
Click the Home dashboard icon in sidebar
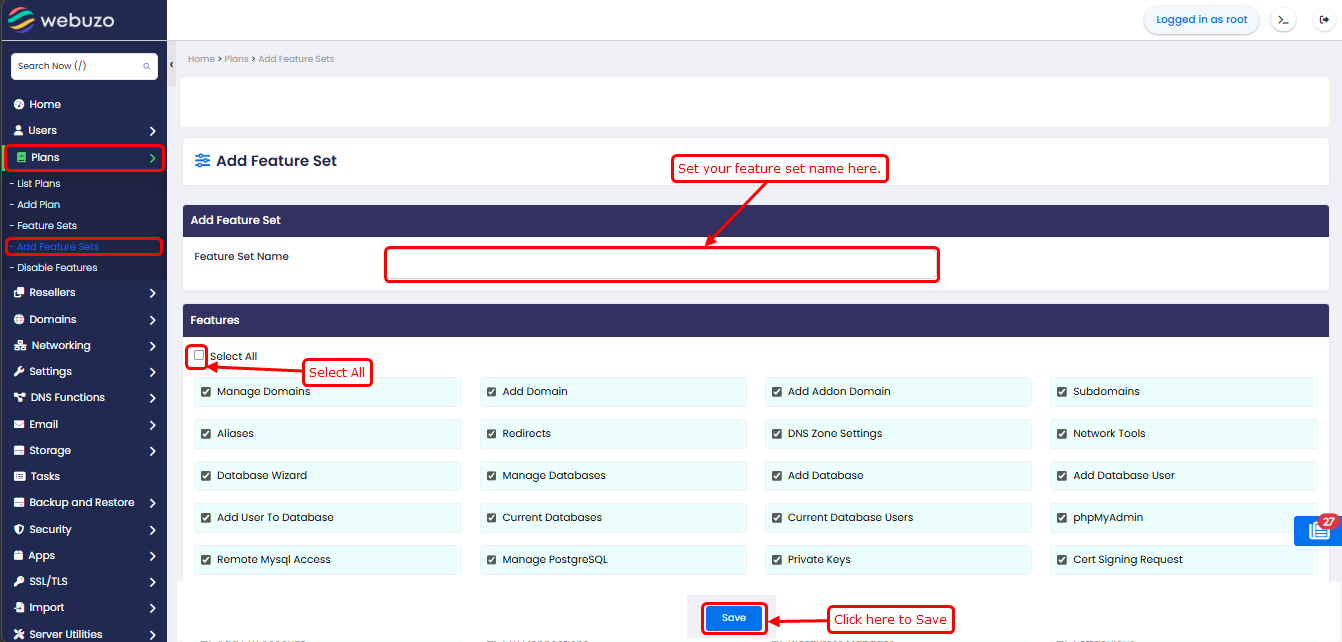tap(19, 105)
